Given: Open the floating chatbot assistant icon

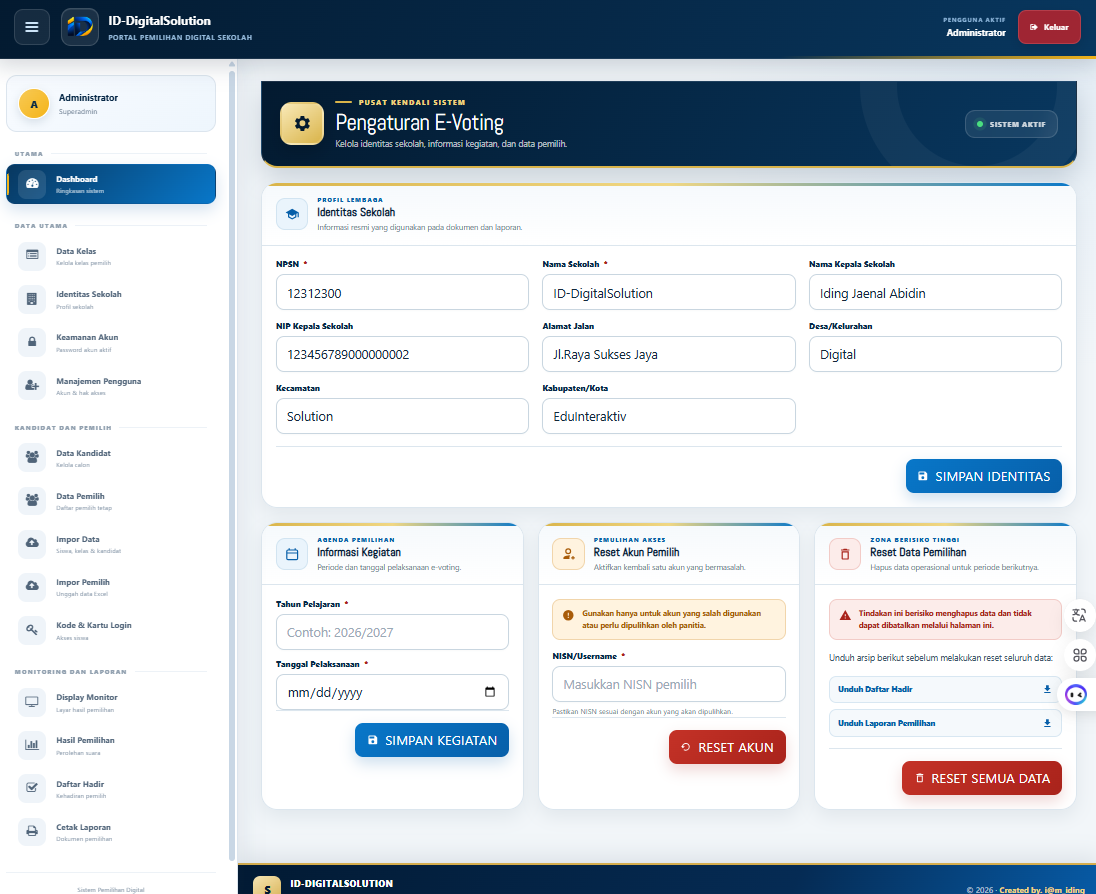Looking at the screenshot, I should point(1076,695).
